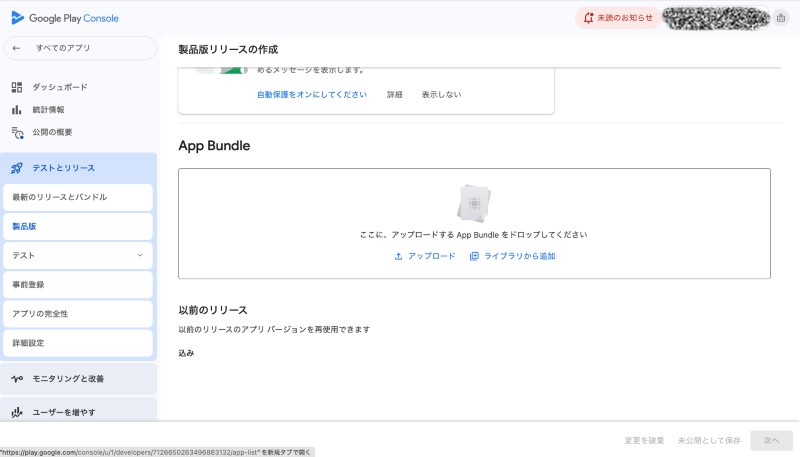Click the 次へ button

[771, 440]
